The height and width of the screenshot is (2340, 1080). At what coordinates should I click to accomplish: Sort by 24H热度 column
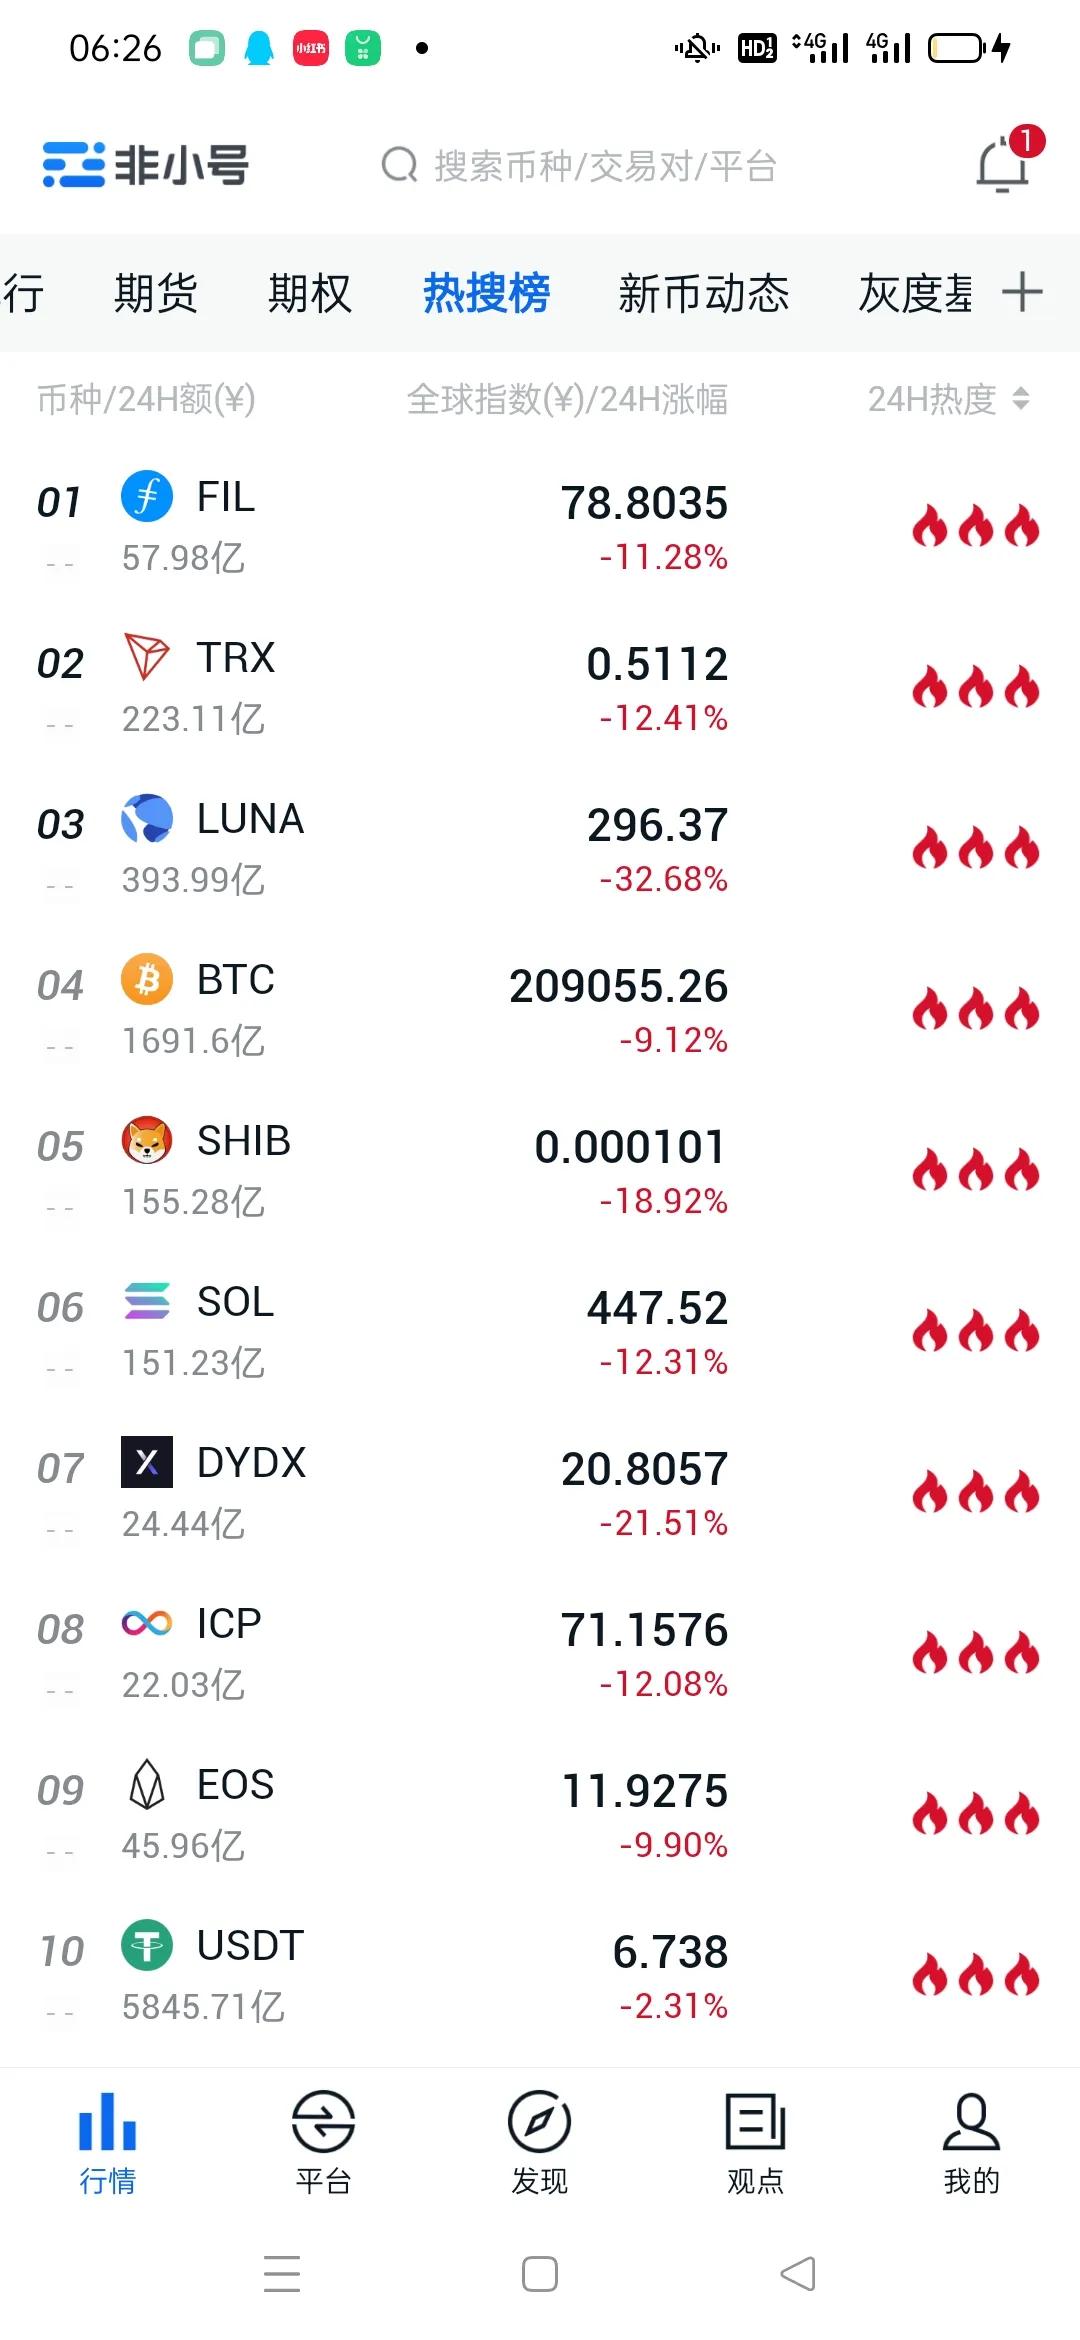click(x=948, y=399)
